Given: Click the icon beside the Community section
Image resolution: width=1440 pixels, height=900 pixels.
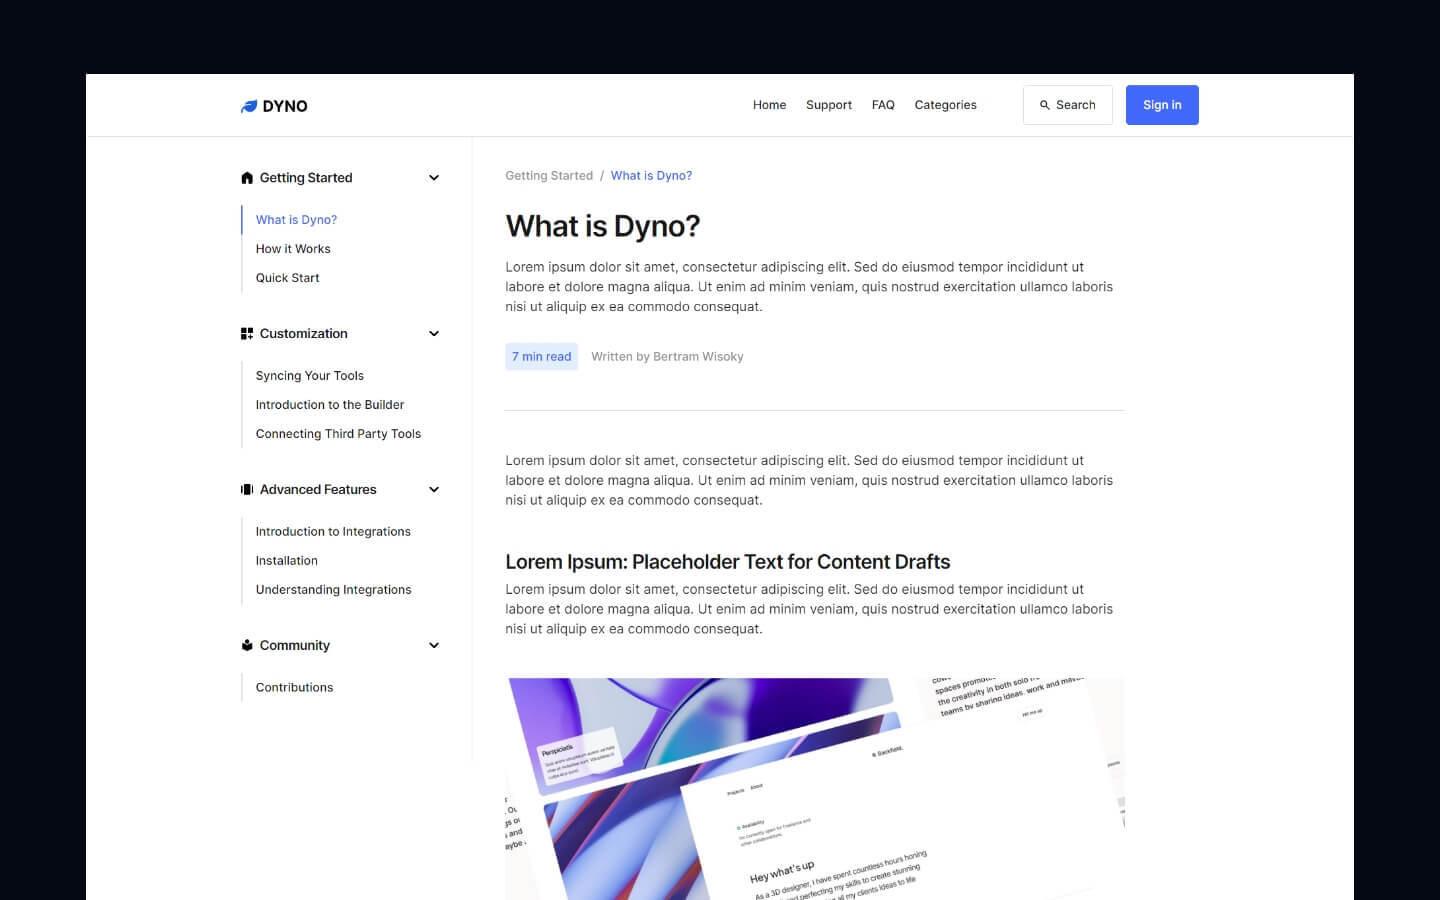Looking at the screenshot, I should click(x=247, y=645).
